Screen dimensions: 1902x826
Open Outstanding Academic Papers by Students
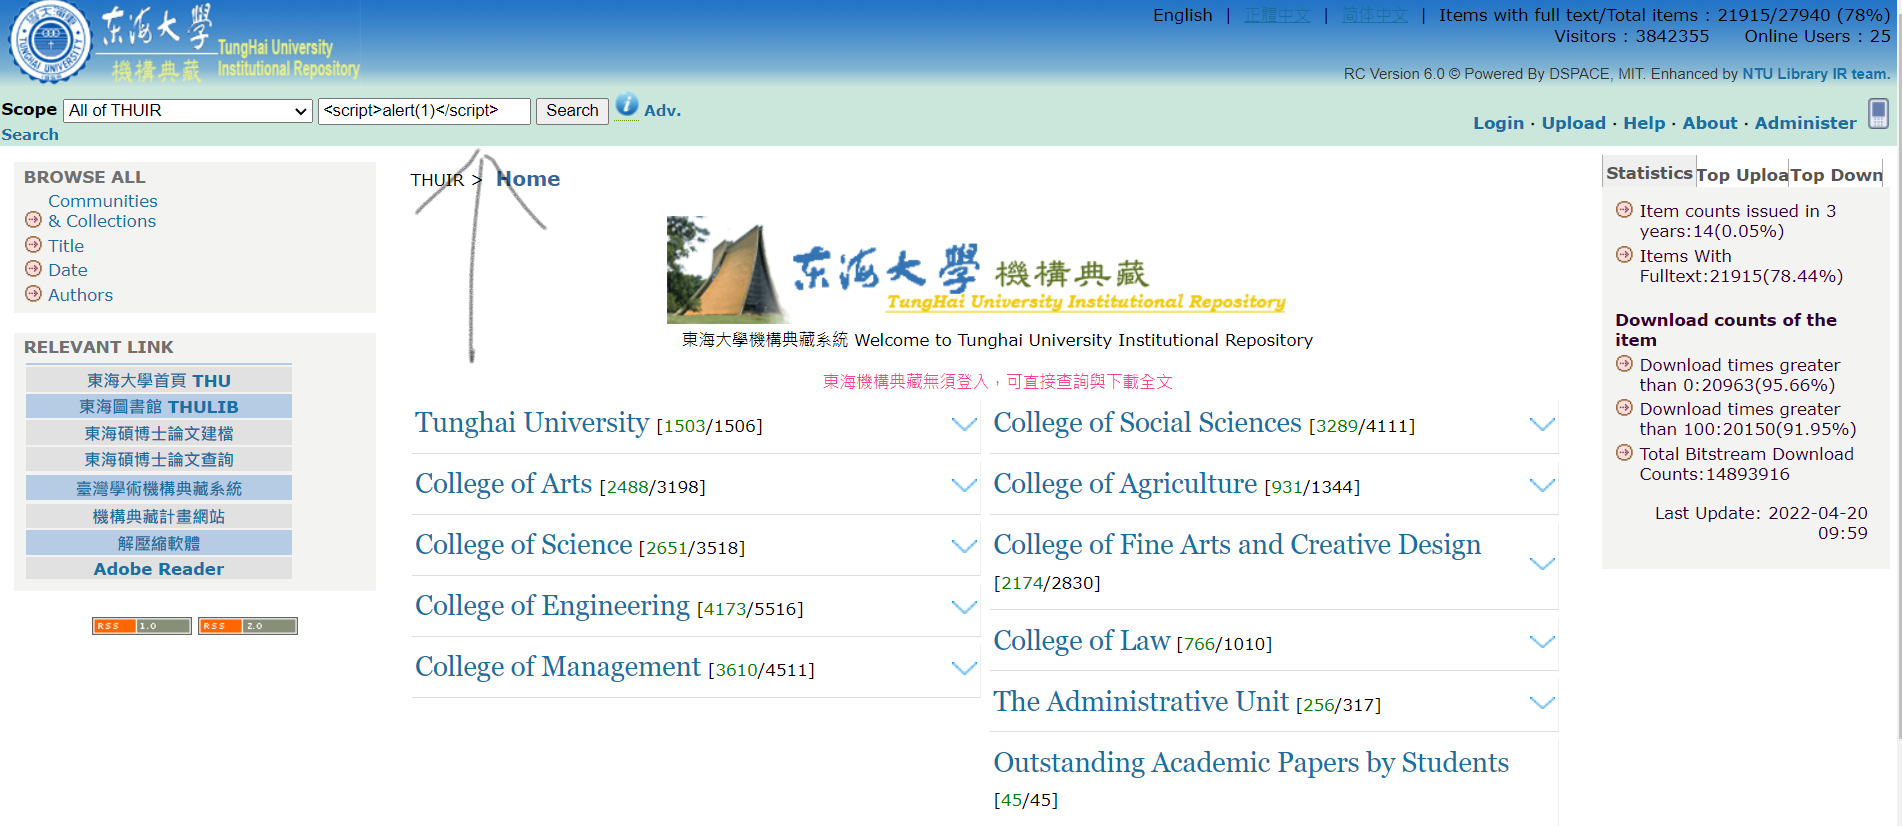pyautogui.click(x=1251, y=763)
